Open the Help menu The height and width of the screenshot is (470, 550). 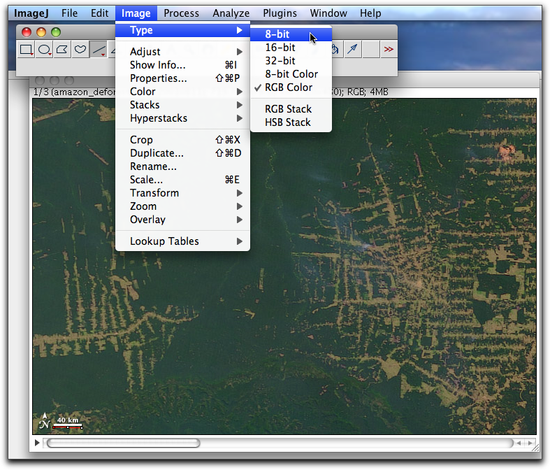click(x=370, y=13)
